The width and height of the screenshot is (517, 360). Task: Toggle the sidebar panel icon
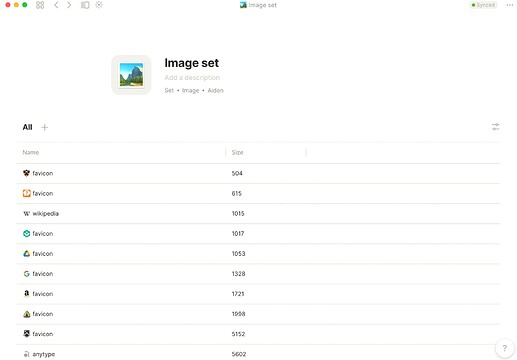coord(85,5)
